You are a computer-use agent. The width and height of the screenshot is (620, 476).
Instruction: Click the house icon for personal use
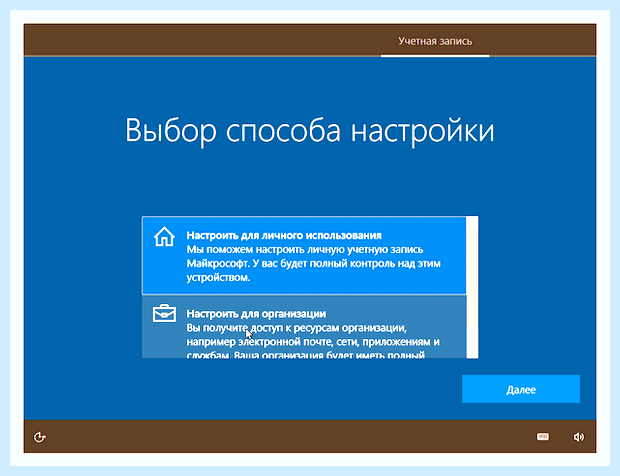[164, 236]
